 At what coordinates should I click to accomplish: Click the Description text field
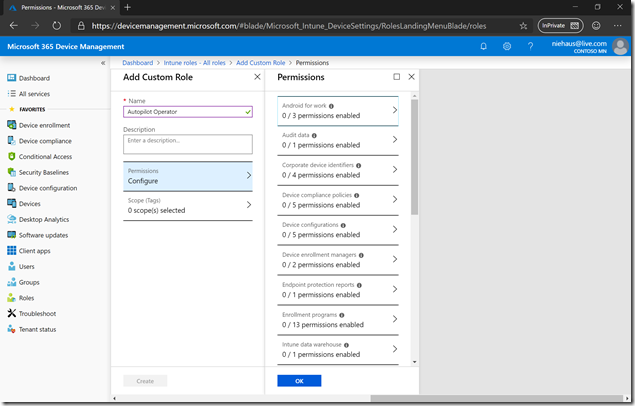pyautogui.click(x=187, y=144)
